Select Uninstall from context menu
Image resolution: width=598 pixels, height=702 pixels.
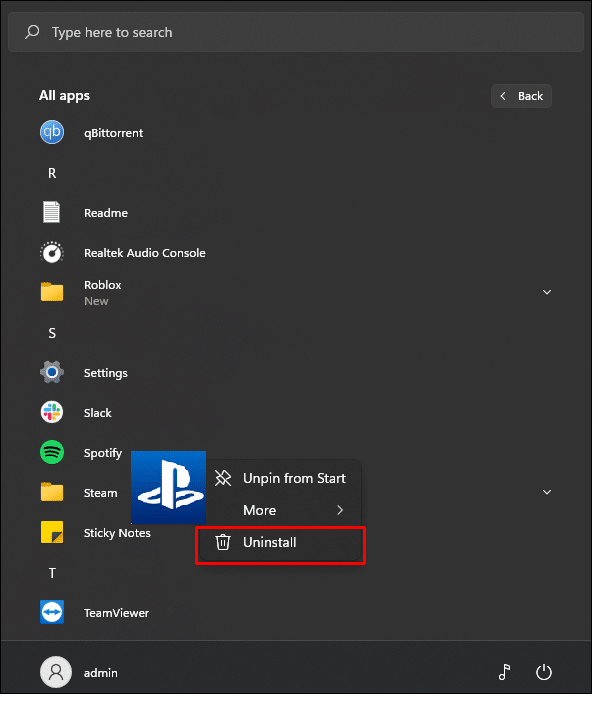point(282,545)
